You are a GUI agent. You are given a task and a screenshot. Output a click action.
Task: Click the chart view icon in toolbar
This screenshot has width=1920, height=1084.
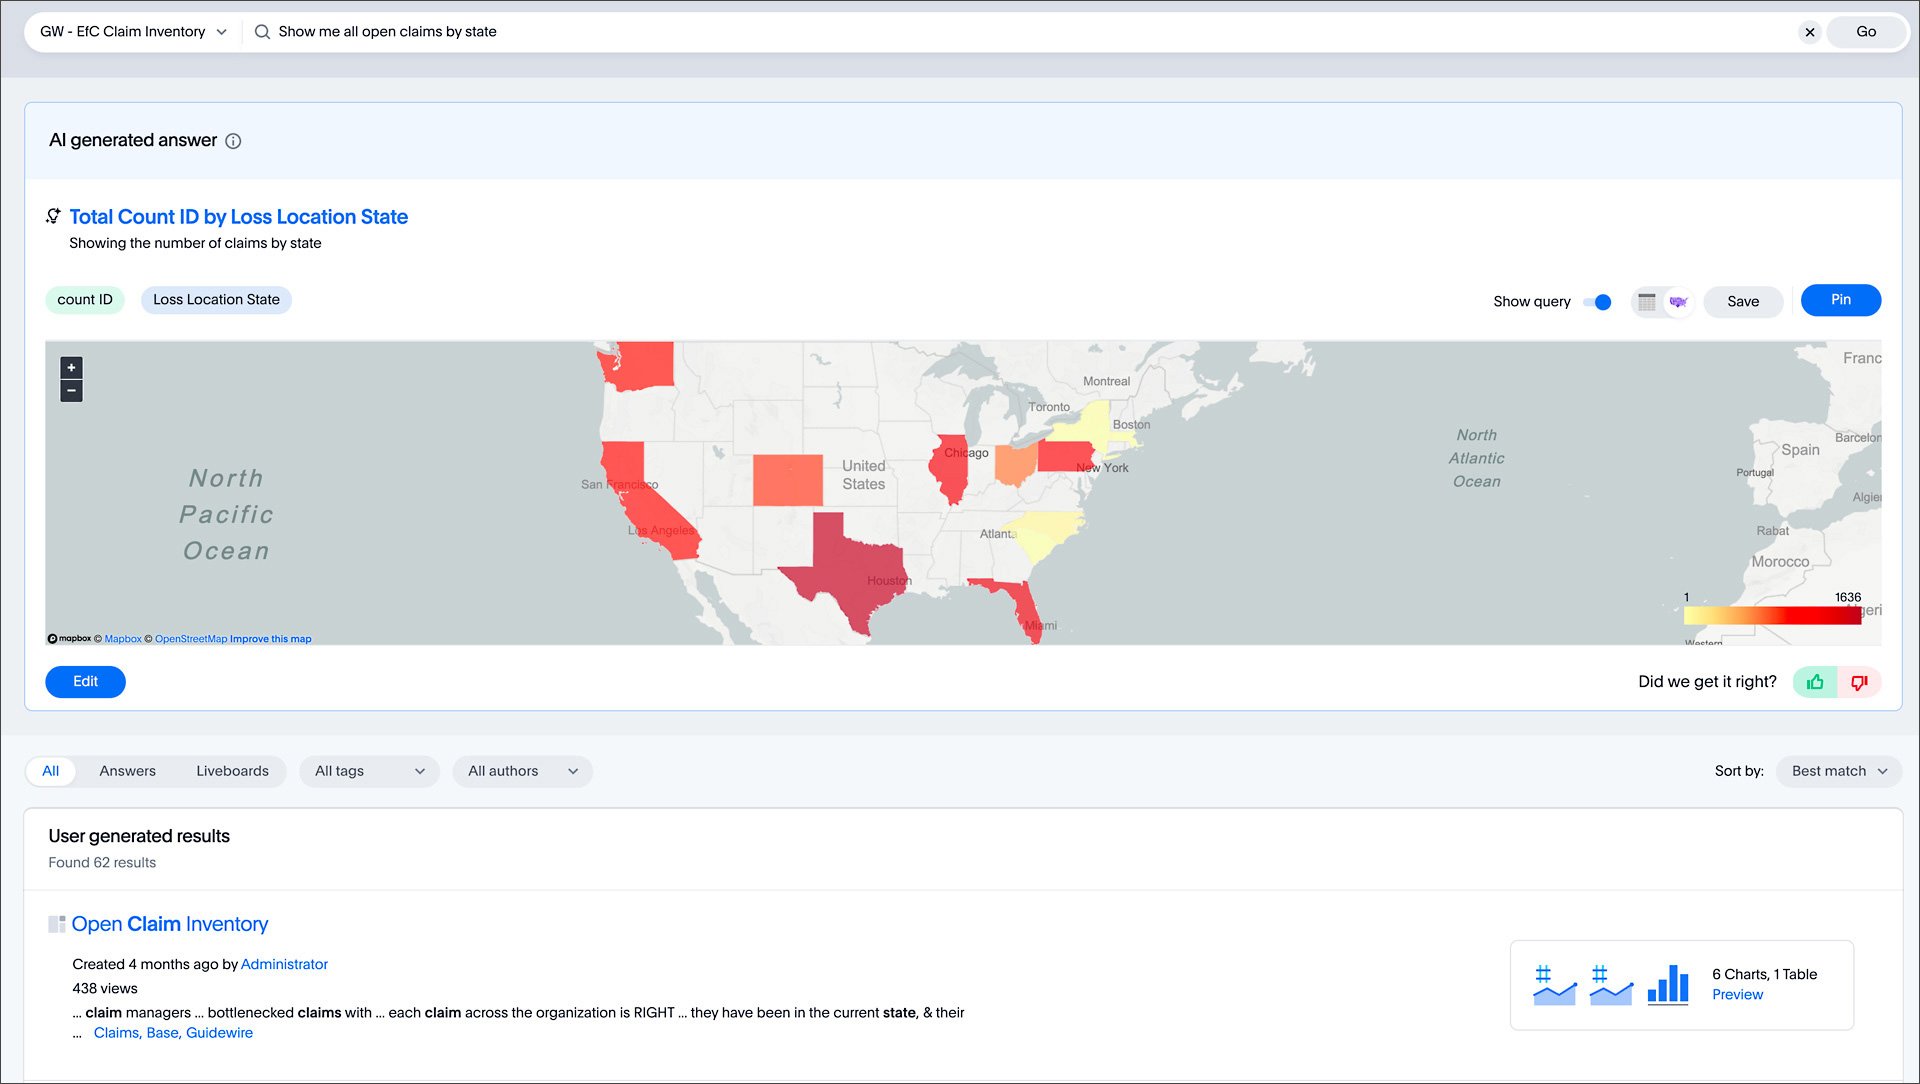pyautogui.click(x=1677, y=301)
